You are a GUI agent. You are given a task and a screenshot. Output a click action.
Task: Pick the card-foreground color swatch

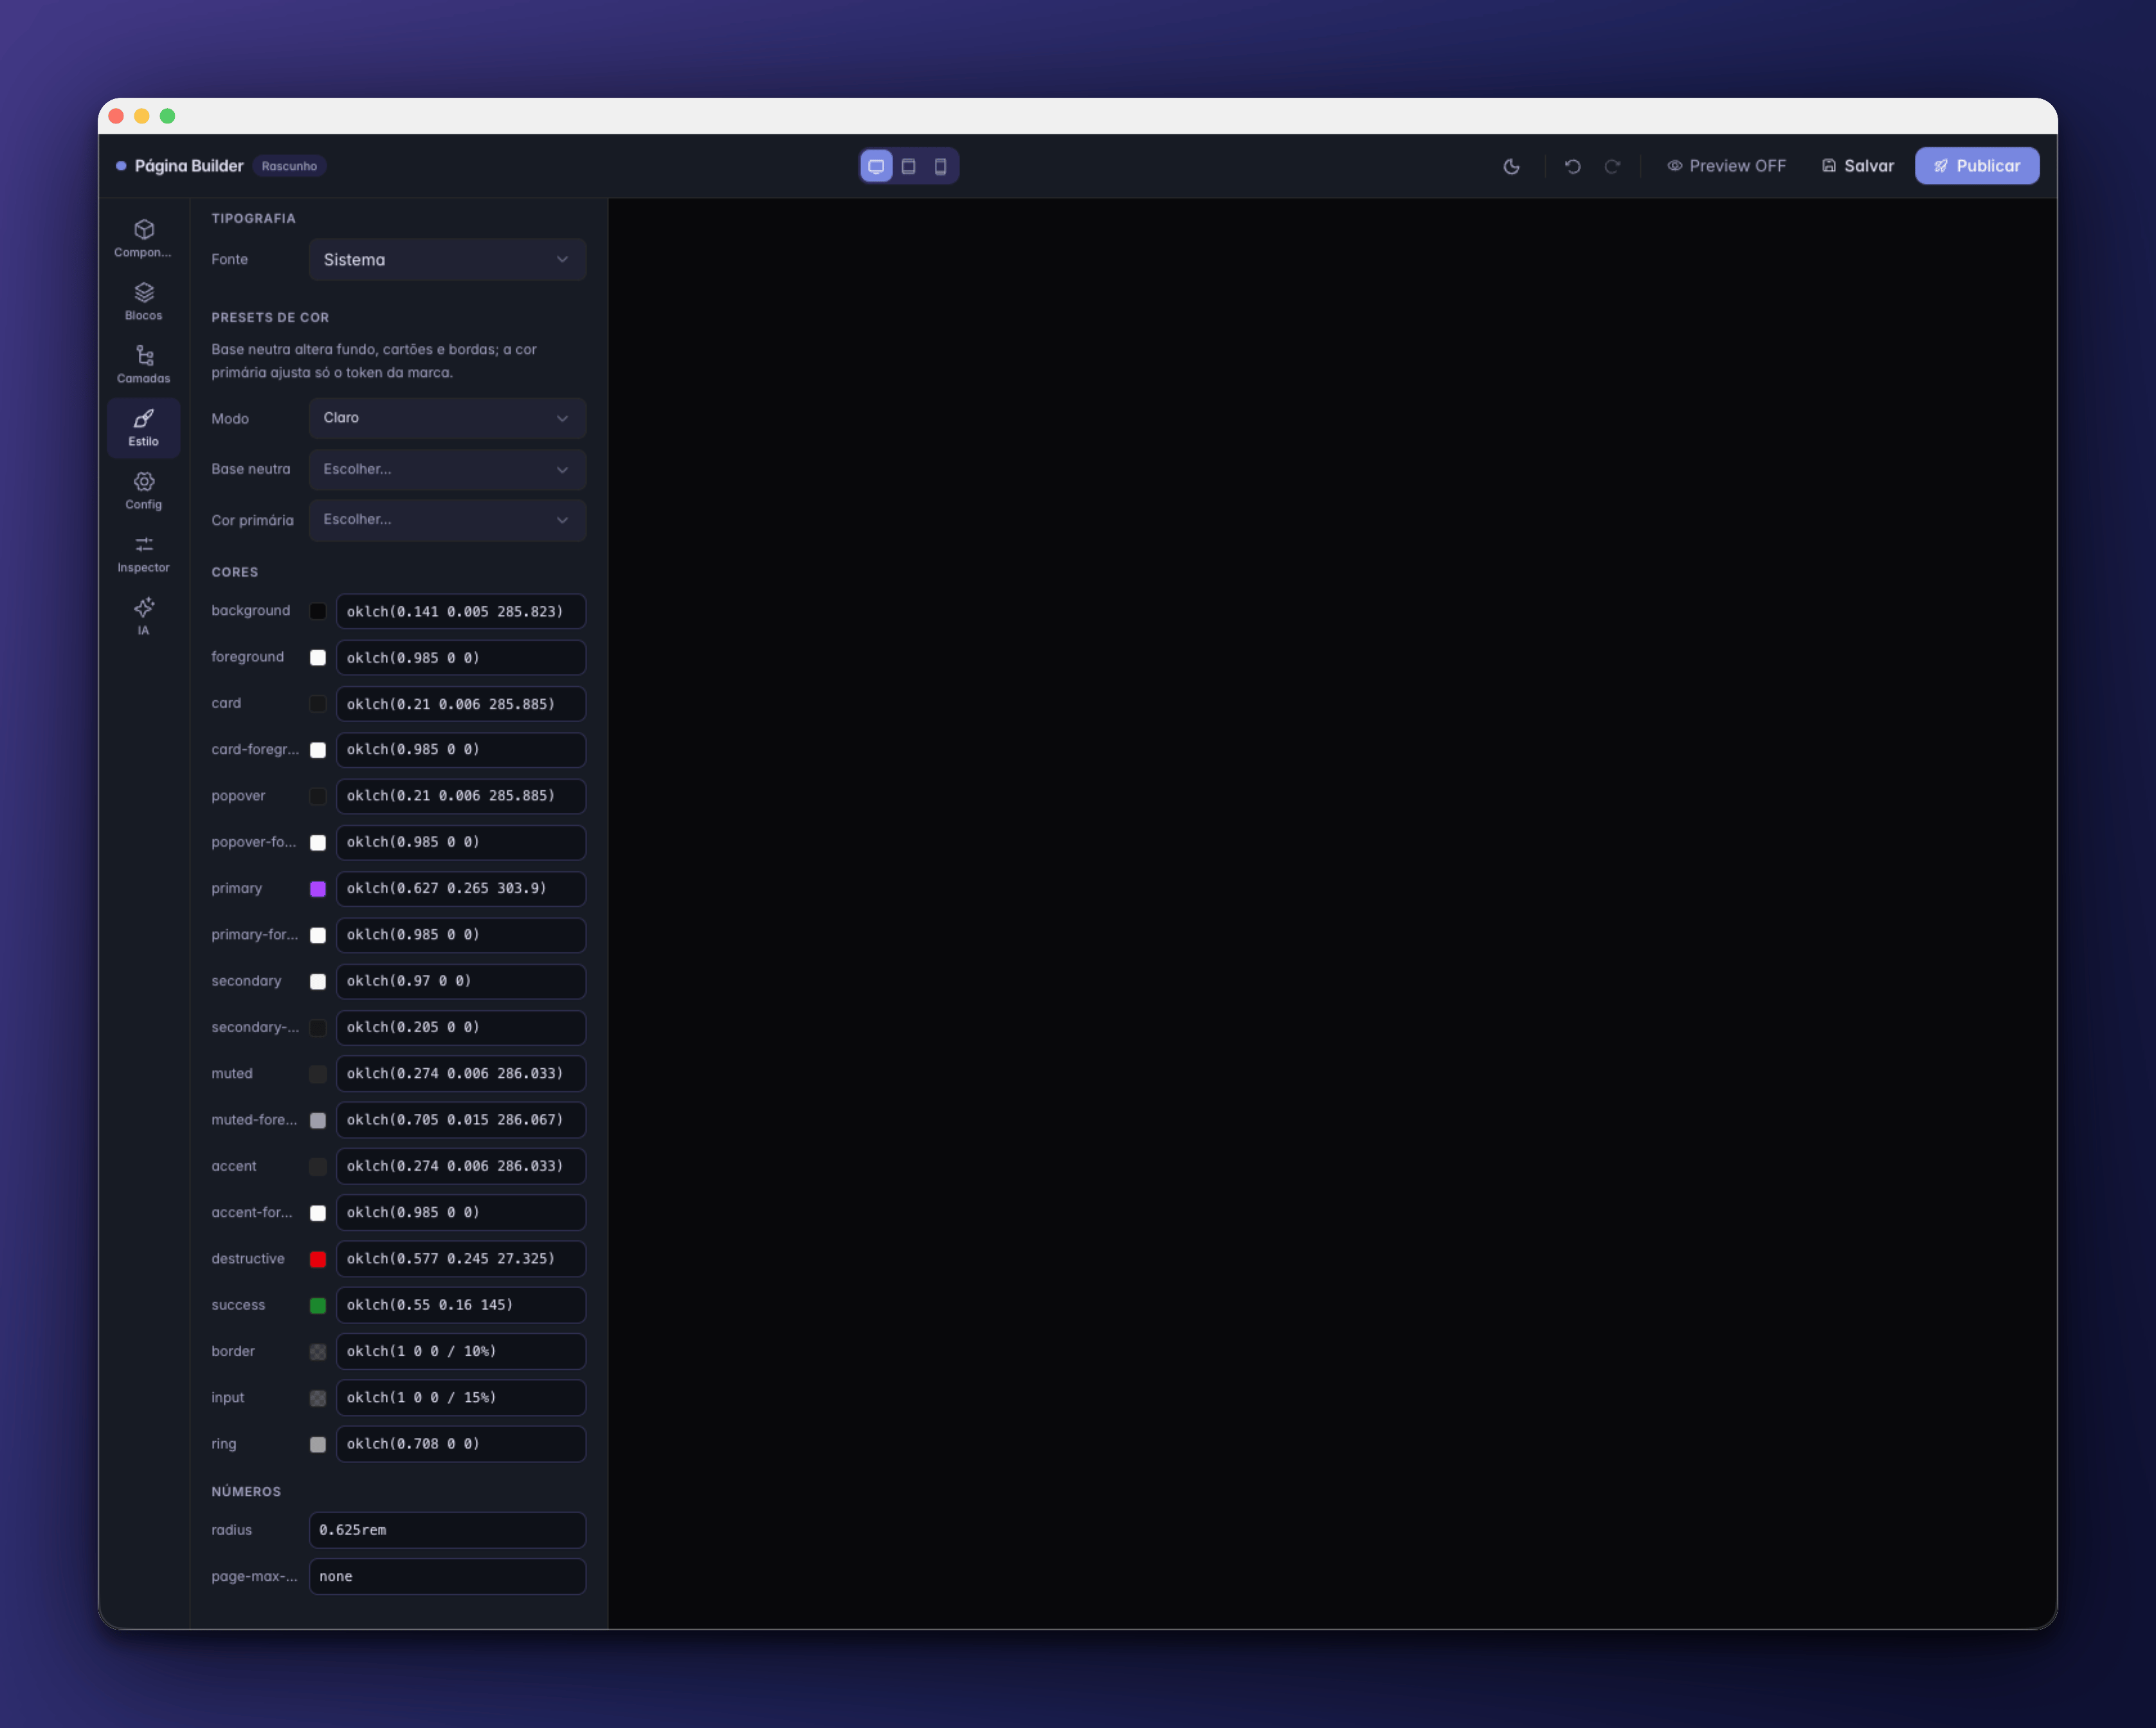pyautogui.click(x=318, y=750)
